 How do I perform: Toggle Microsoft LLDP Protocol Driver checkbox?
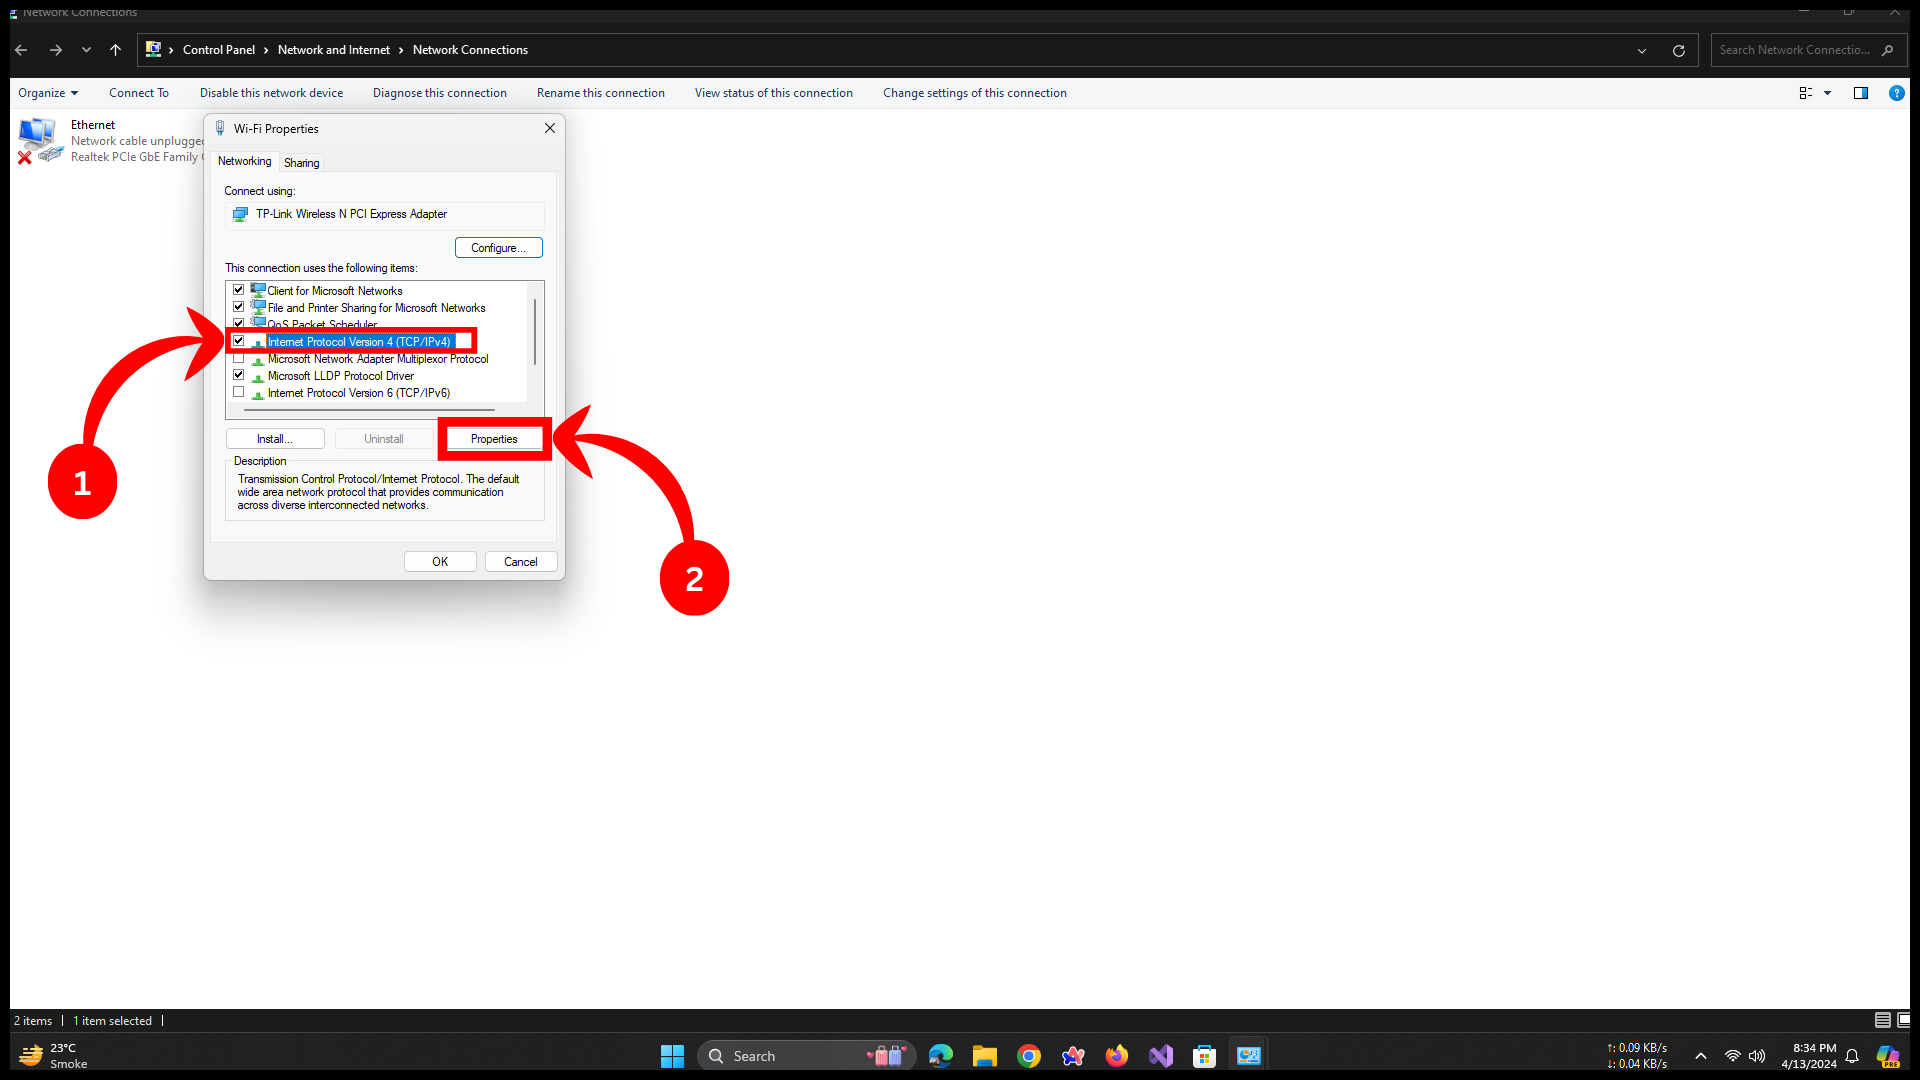point(239,375)
